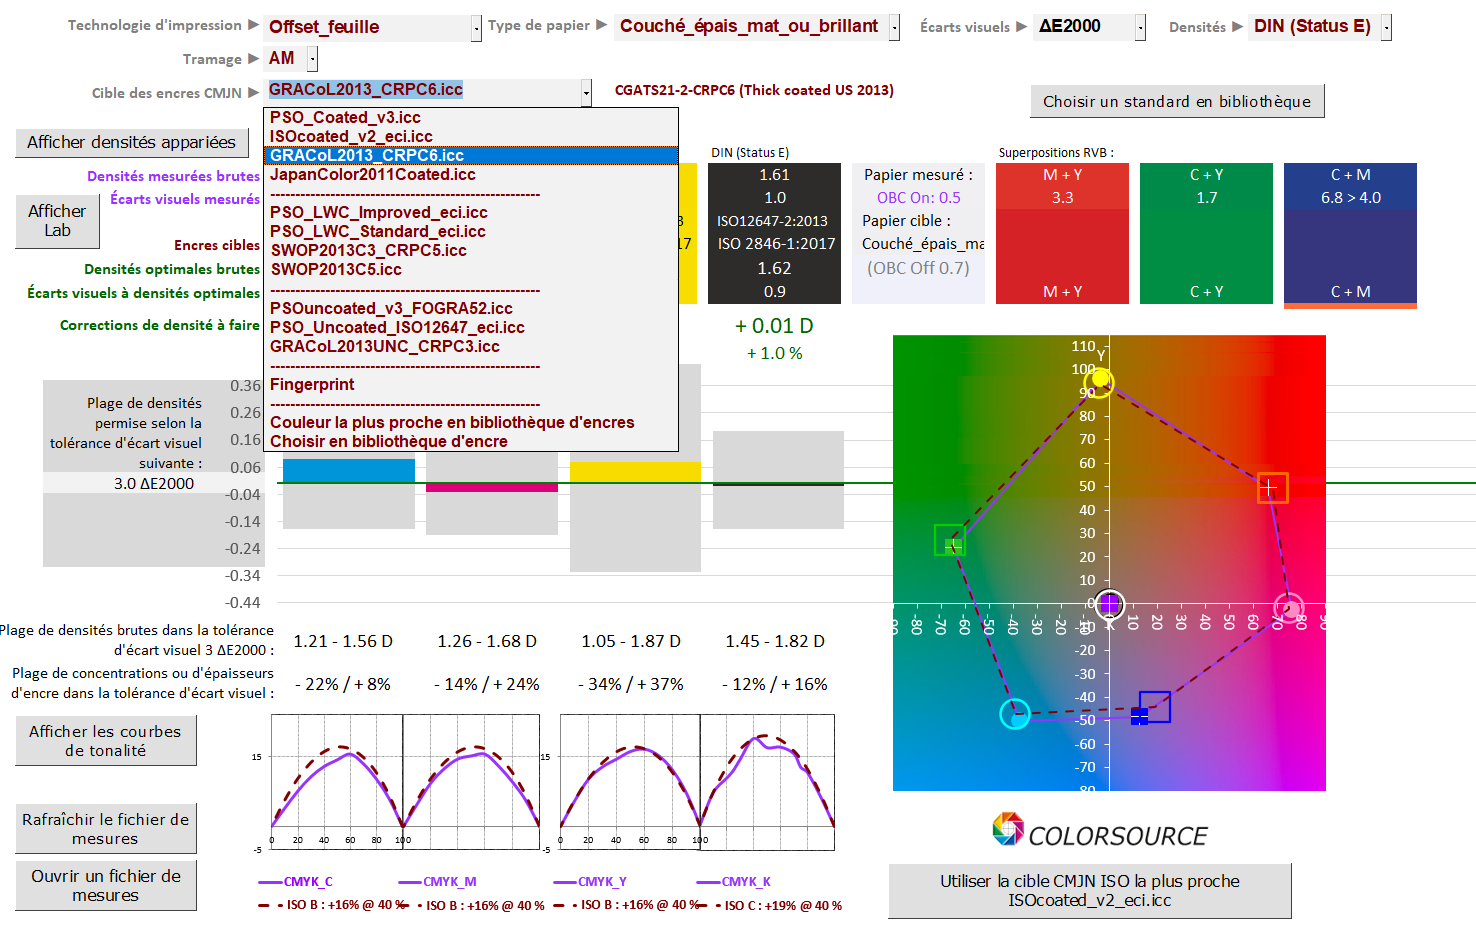The height and width of the screenshot is (932, 1476).
Task: Select PSO_Coated_v3.icc from the list
Action: click(471, 118)
